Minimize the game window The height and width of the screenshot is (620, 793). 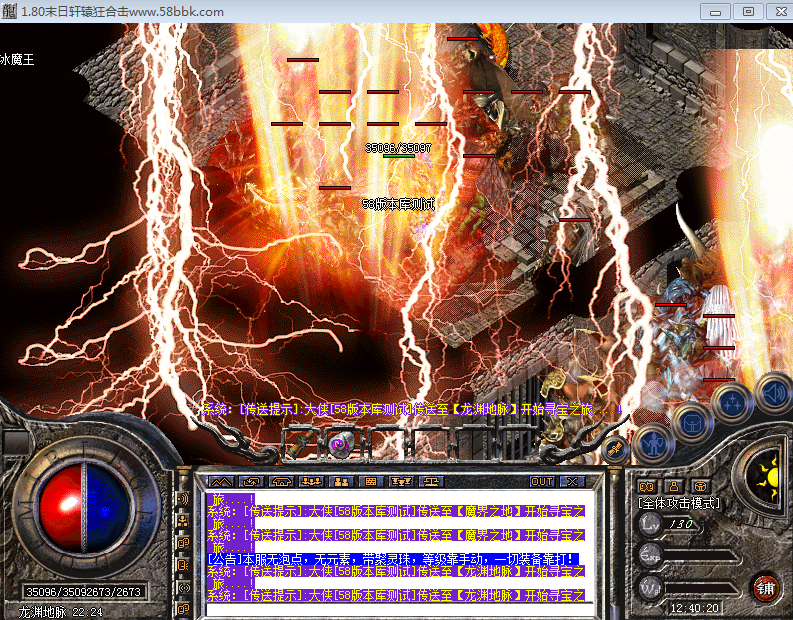pyautogui.click(x=715, y=11)
